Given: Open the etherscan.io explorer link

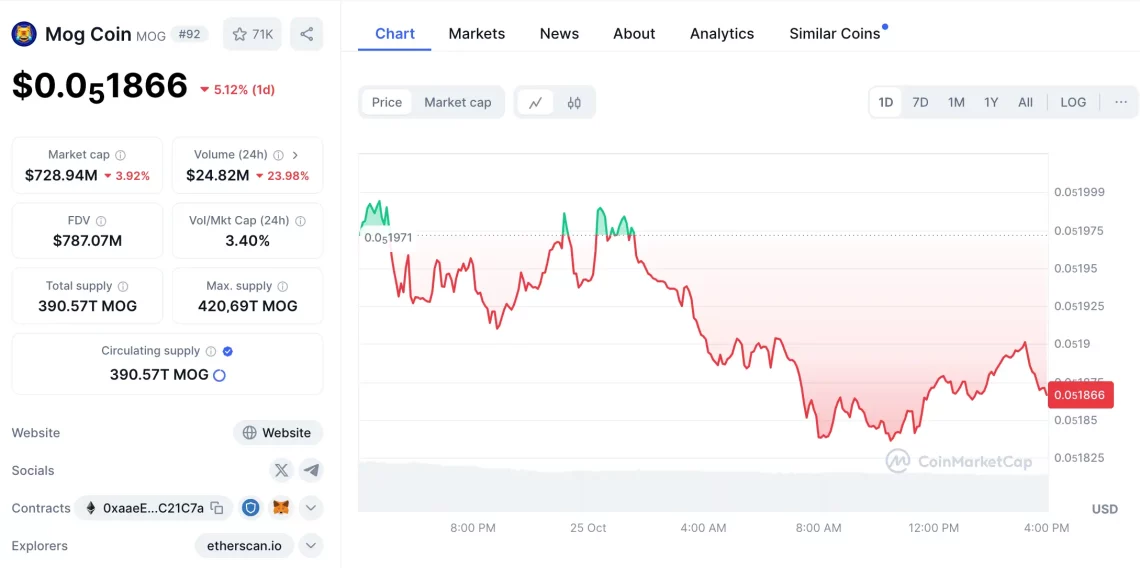Looking at the screenshot, I should pos(244,546).
